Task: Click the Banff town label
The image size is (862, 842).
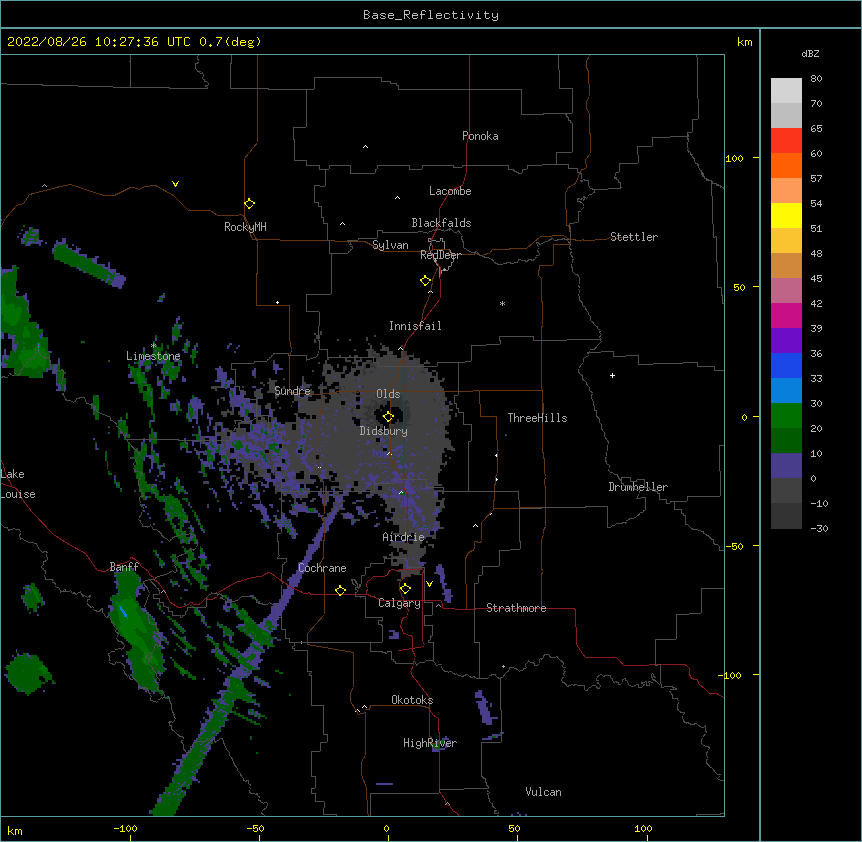Action: (124, 567)
